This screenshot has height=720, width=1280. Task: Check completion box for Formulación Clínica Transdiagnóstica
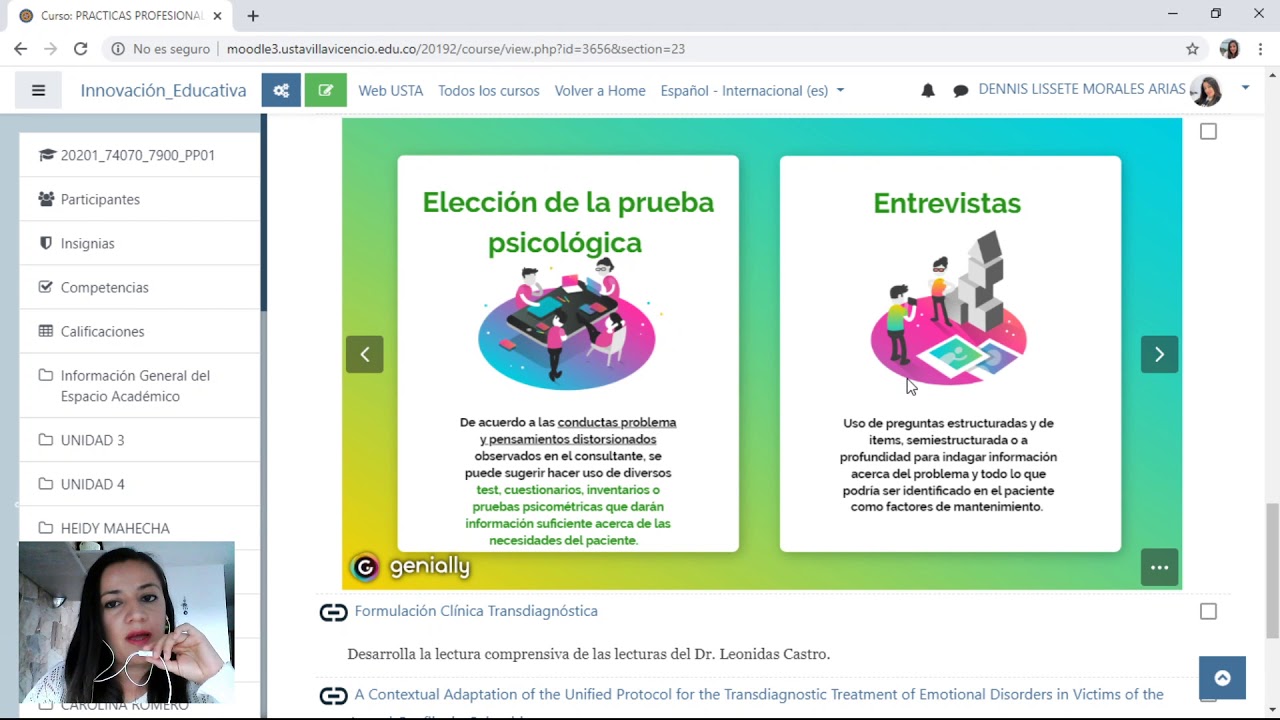1208,611
